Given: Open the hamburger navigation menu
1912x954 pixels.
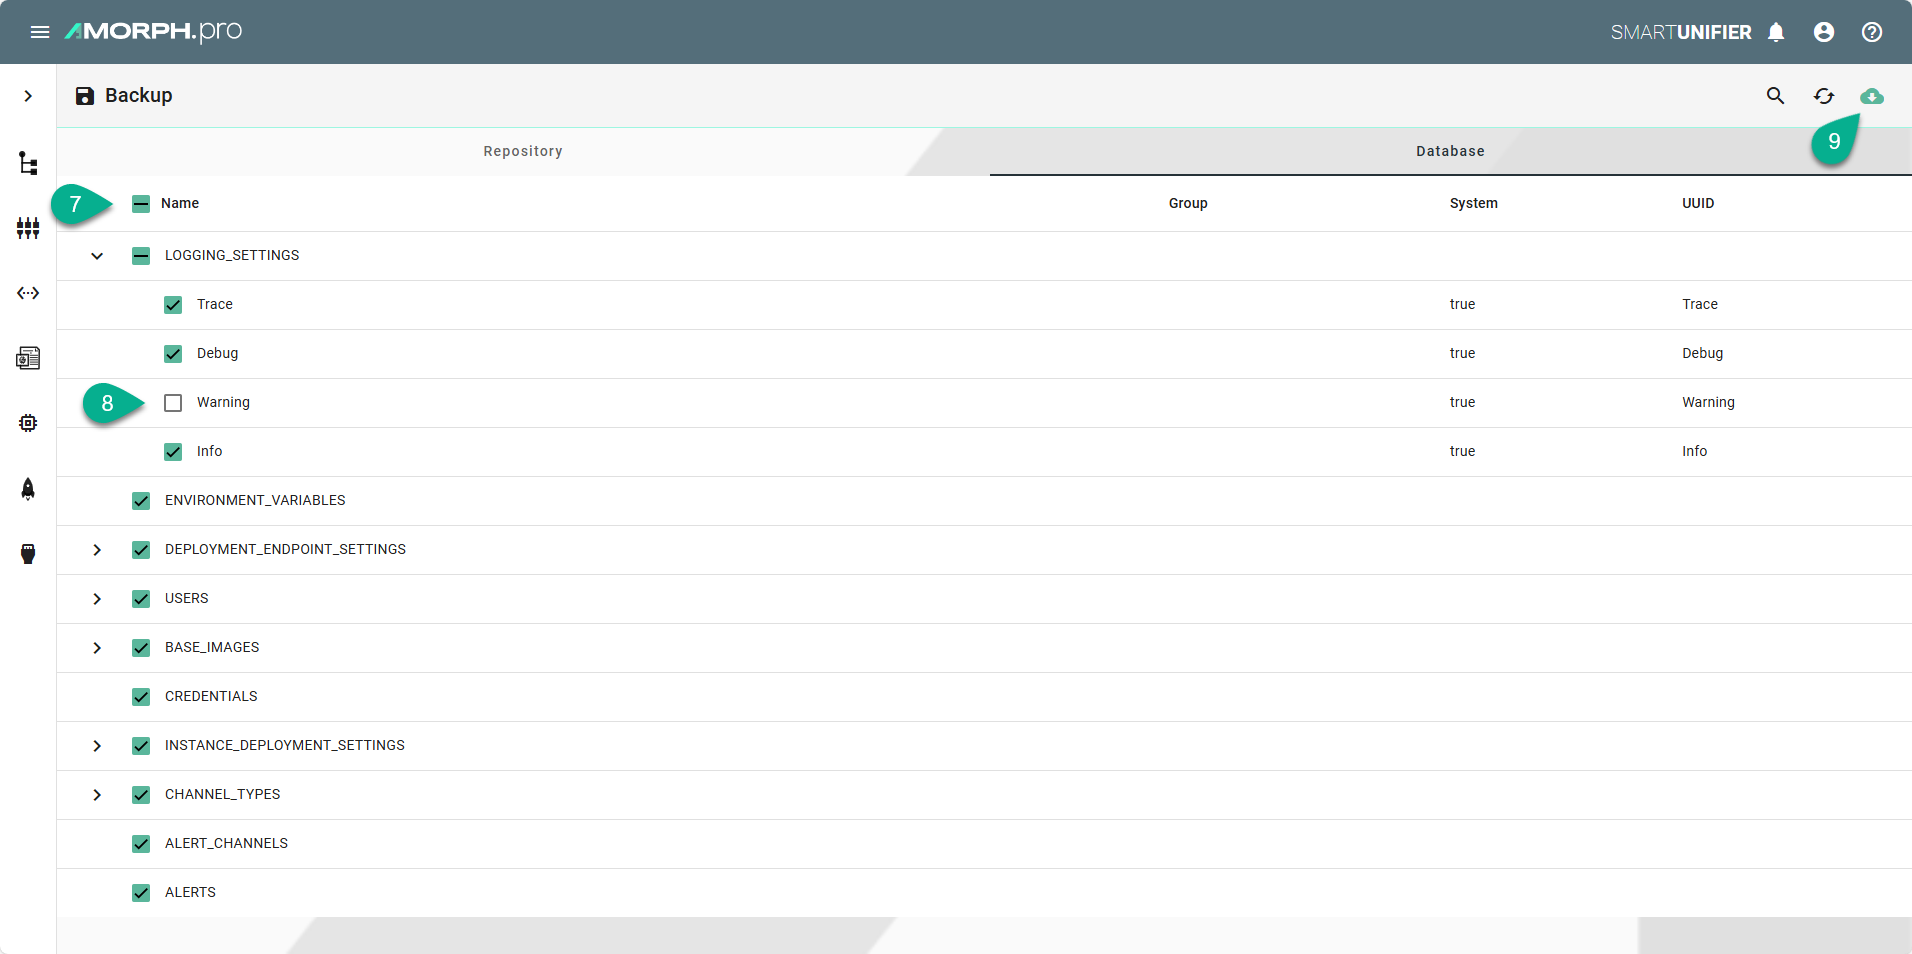Looking at the screenshot, I should pyautogui.click(x=40, y=31).
